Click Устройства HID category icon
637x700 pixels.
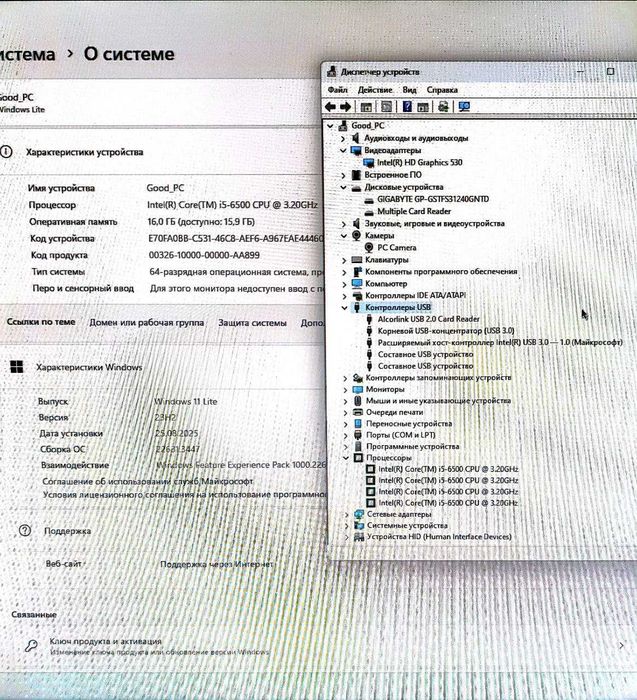point(359,537)
